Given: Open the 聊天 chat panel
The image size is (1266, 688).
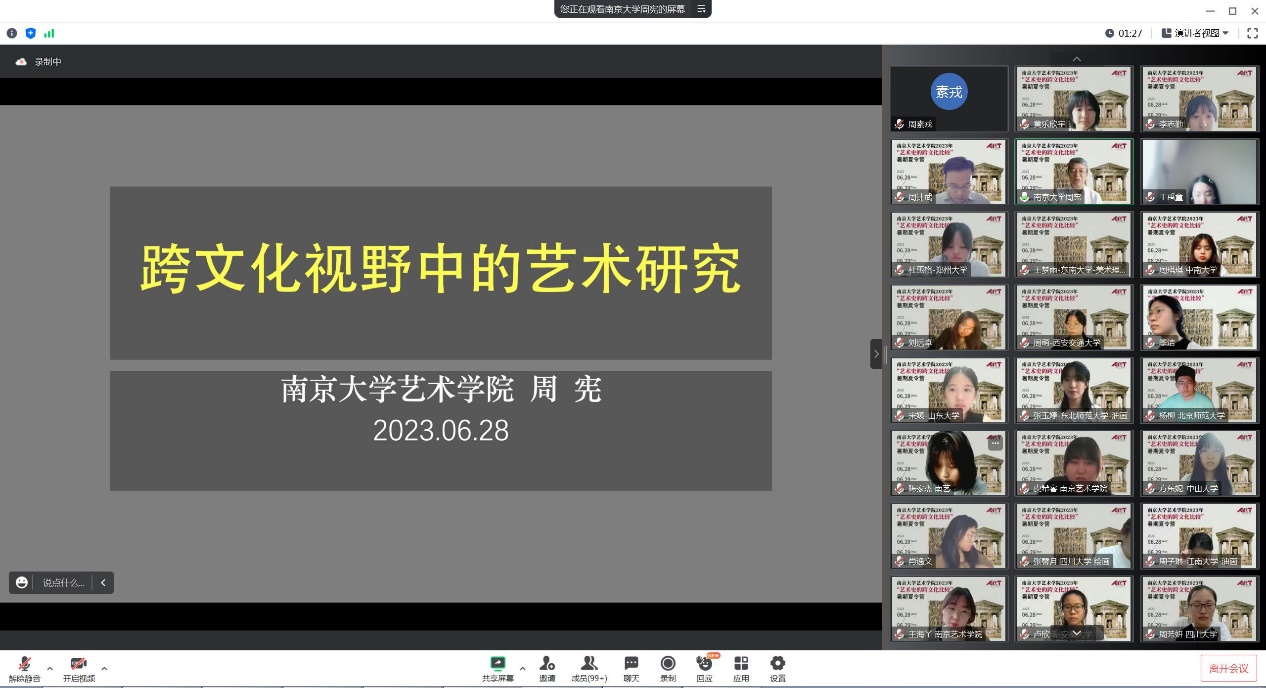Looking at the screenshot, I should (631, 667).
